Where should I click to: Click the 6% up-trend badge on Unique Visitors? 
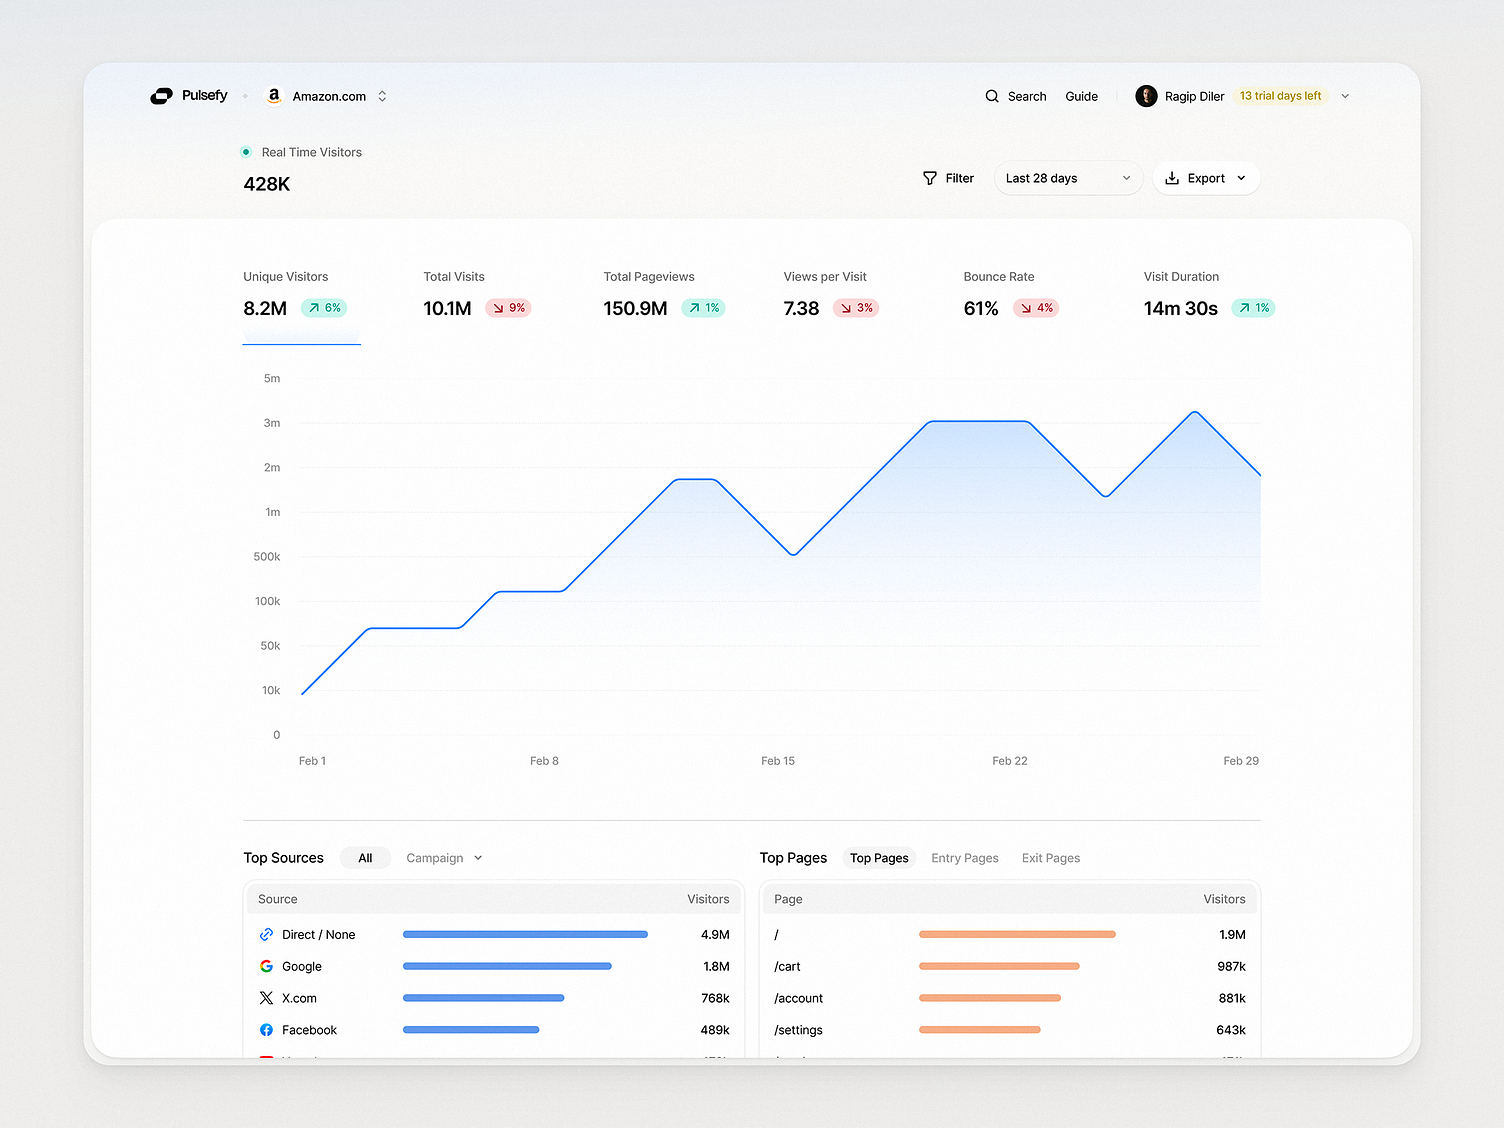(x=324, y=308)
